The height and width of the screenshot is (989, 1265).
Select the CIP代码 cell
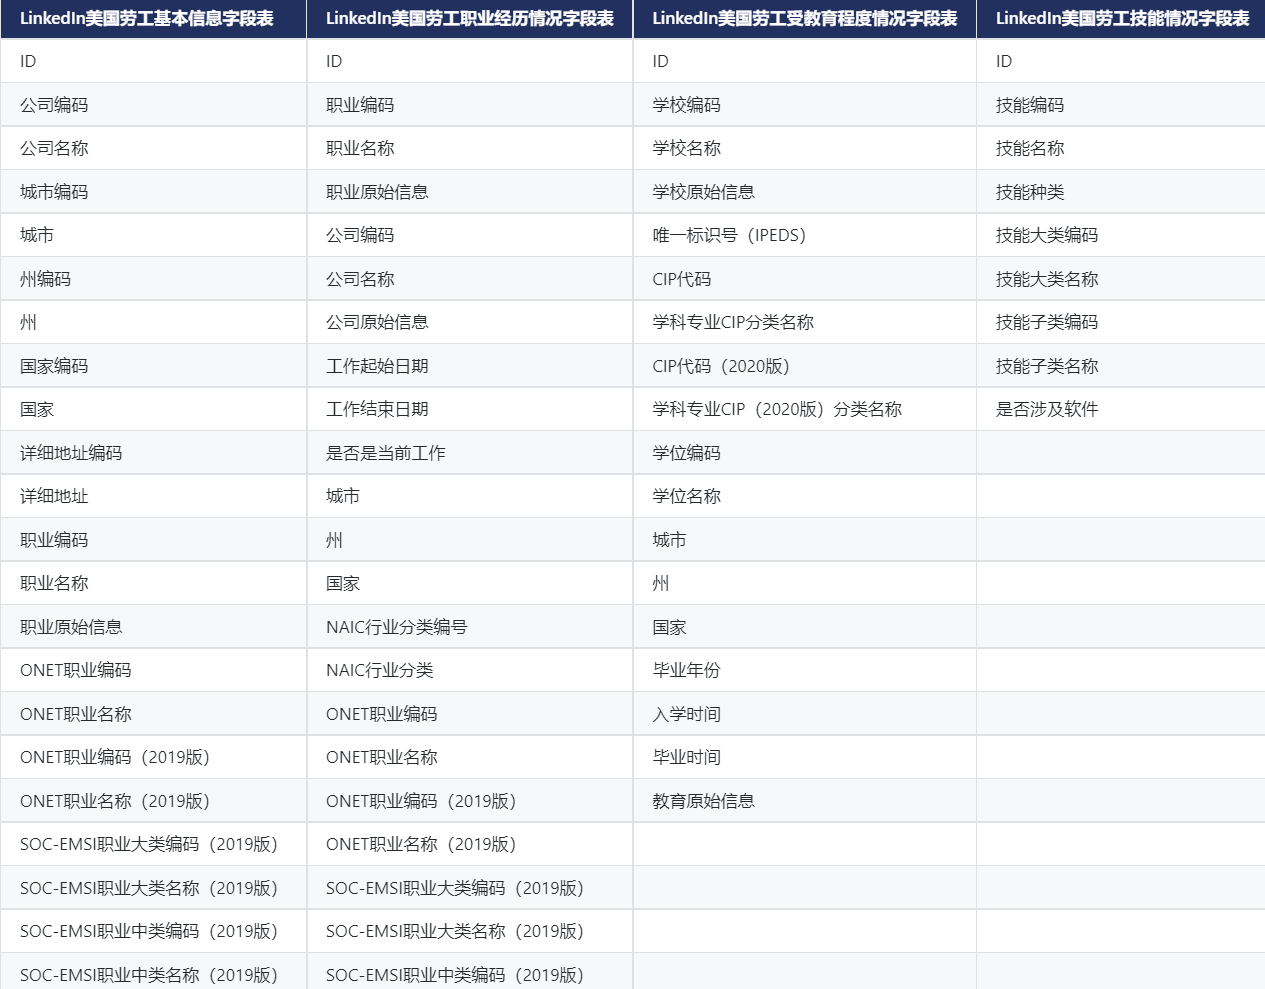tap(805, 279)
